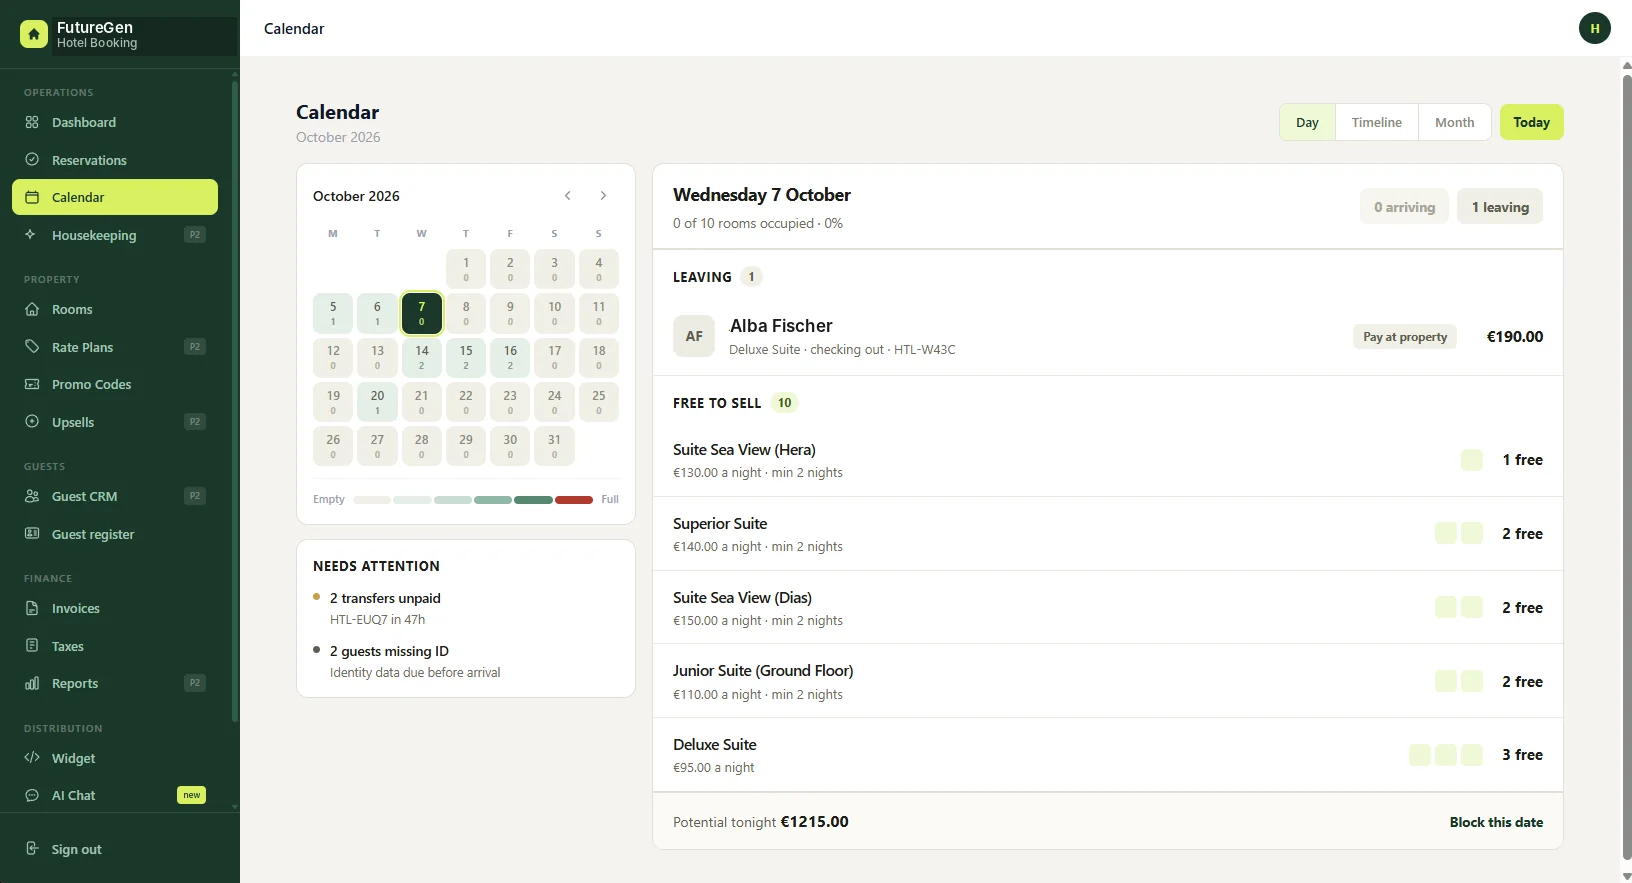Open the Deluxe Suite availability row
1632x883 pixels.
point(1108,755)
